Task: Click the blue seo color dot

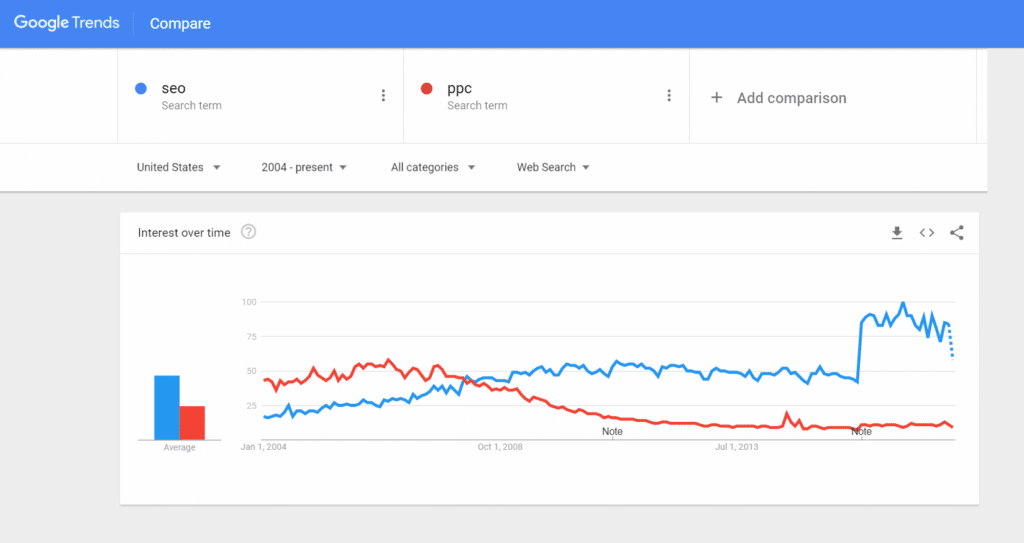Action: (141, 88)
